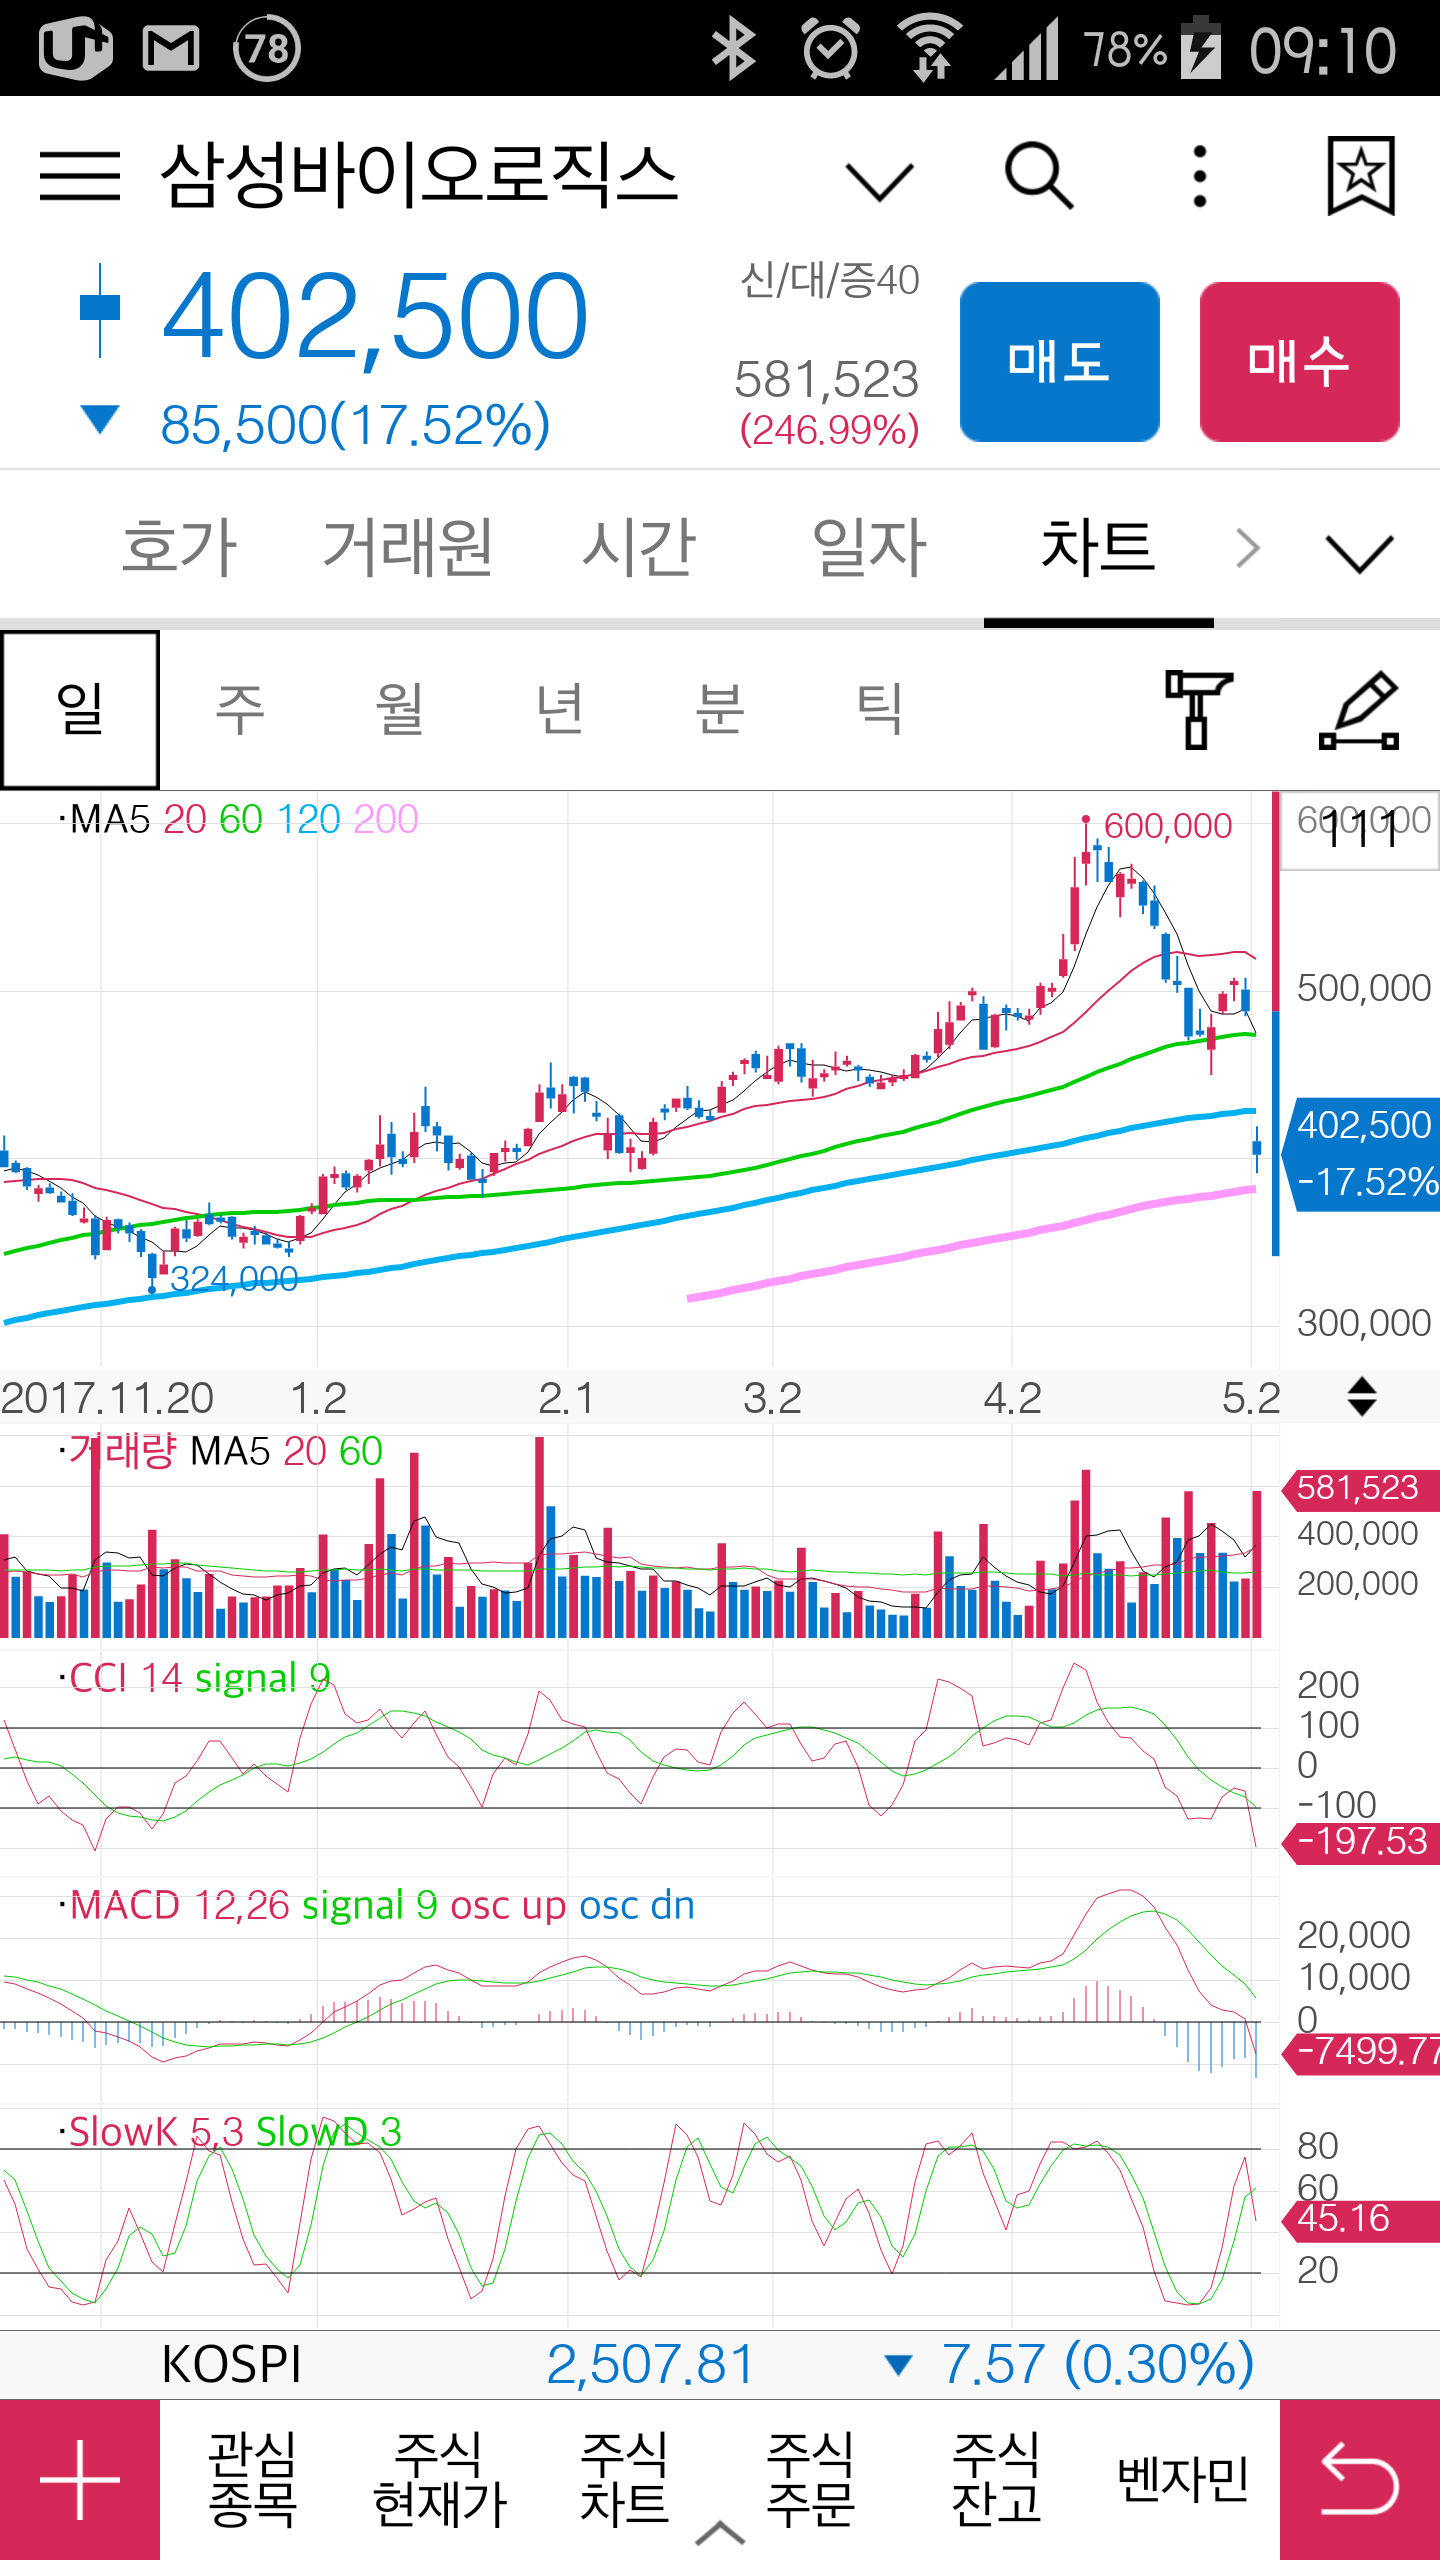Viewport: 1440px width, 2560px height.
Task: Tap the 신/대/증40 label
Action: pos(829,280)
